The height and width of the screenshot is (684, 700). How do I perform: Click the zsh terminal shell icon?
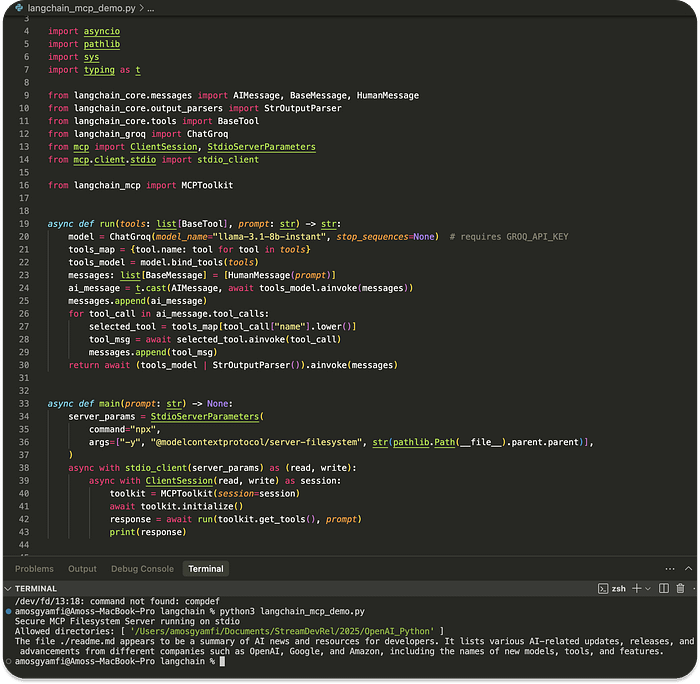pyautogui.click(x=603, y=589)
